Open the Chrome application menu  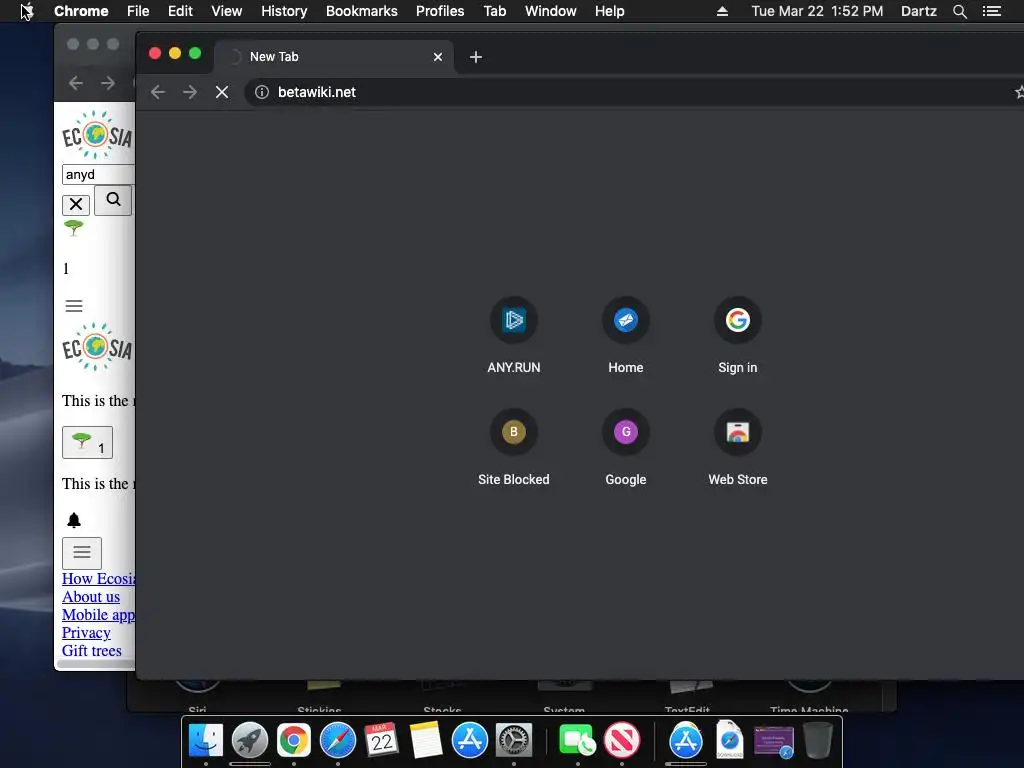click(81, 11)
